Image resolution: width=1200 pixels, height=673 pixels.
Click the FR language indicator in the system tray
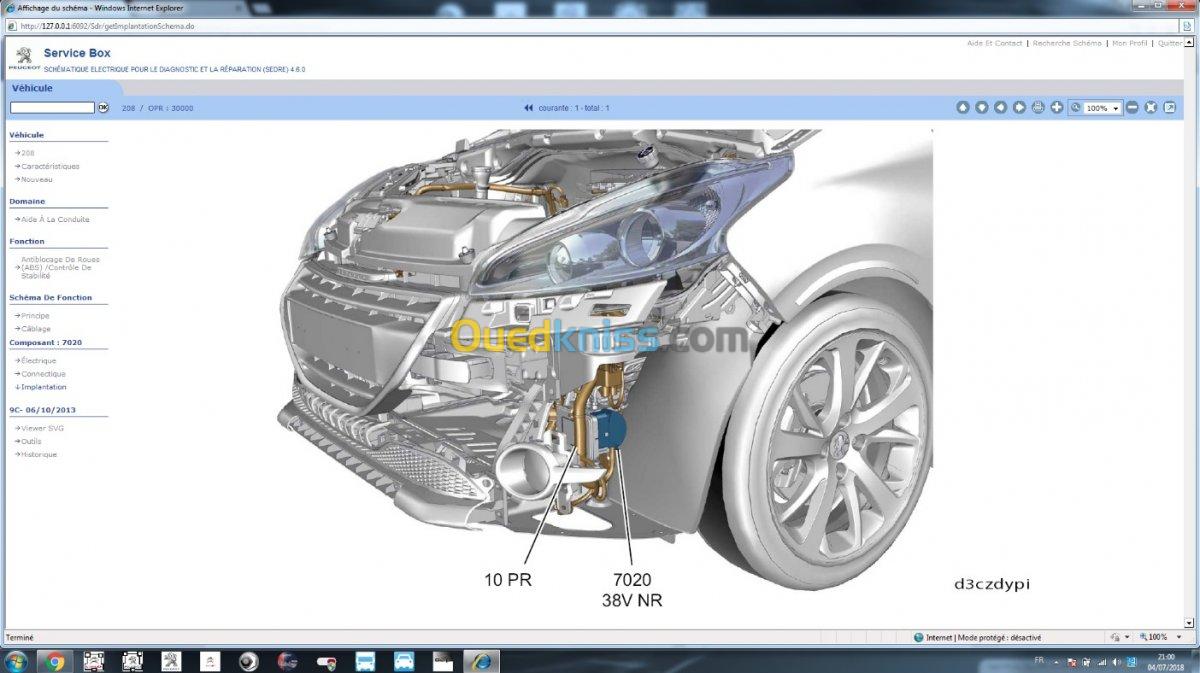[x=1039, y=660]
